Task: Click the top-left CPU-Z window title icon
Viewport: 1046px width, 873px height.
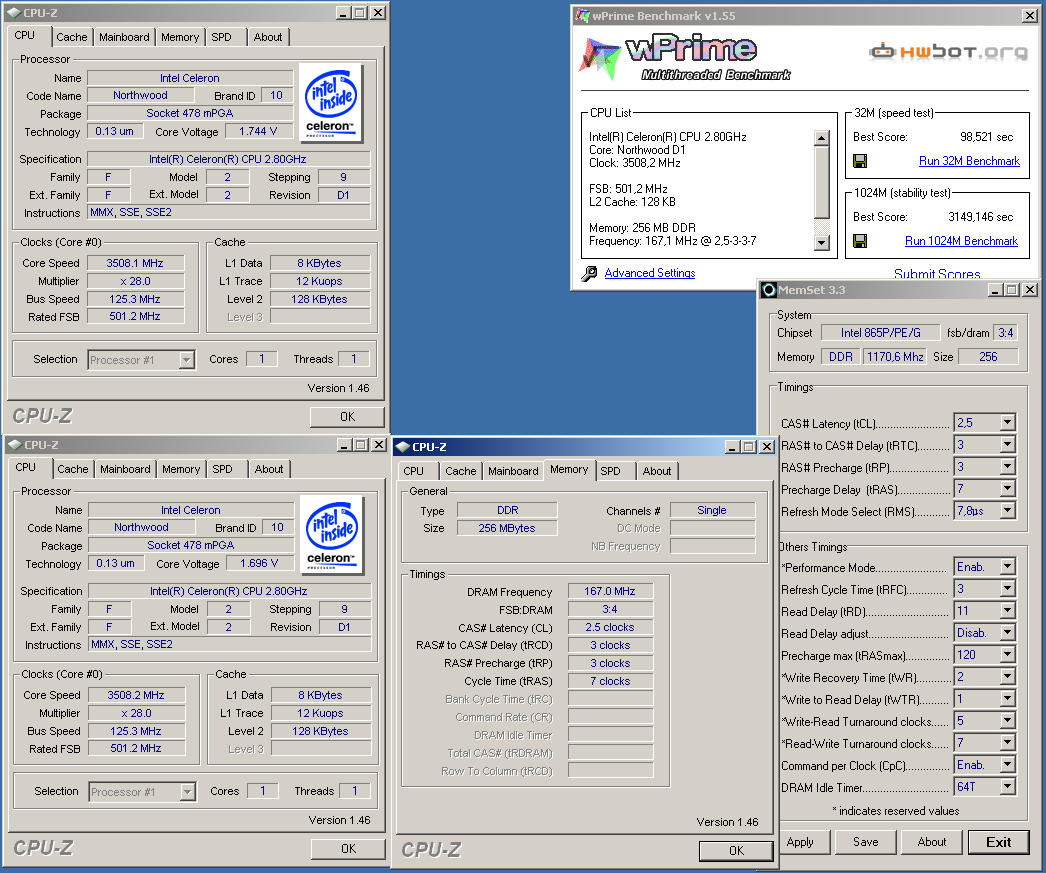Action: pyautogui.click(x=14, y=13)
